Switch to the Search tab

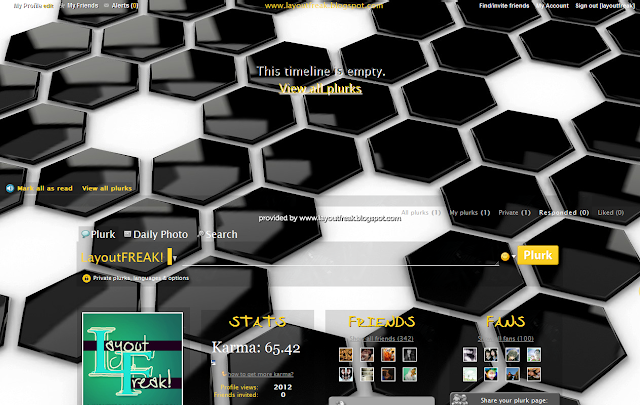(x=218, y=234)
